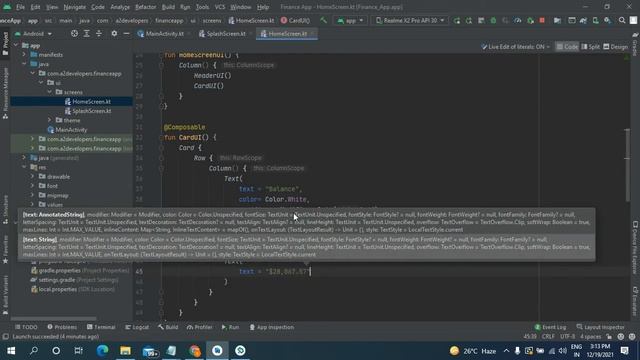Click Select Opened File target icon in Project panel

tap(74, 34)
